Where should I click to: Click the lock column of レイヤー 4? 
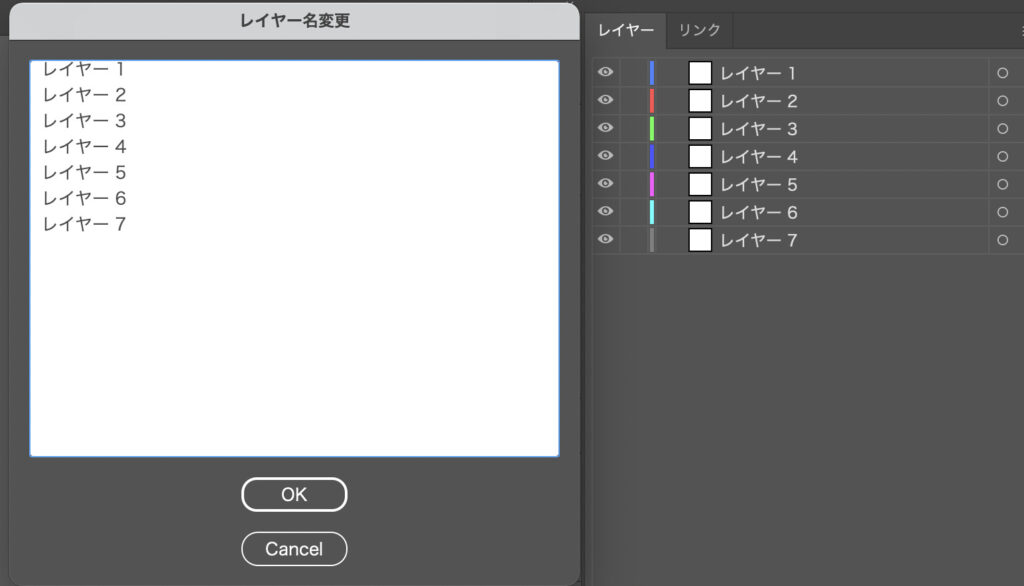632,156
